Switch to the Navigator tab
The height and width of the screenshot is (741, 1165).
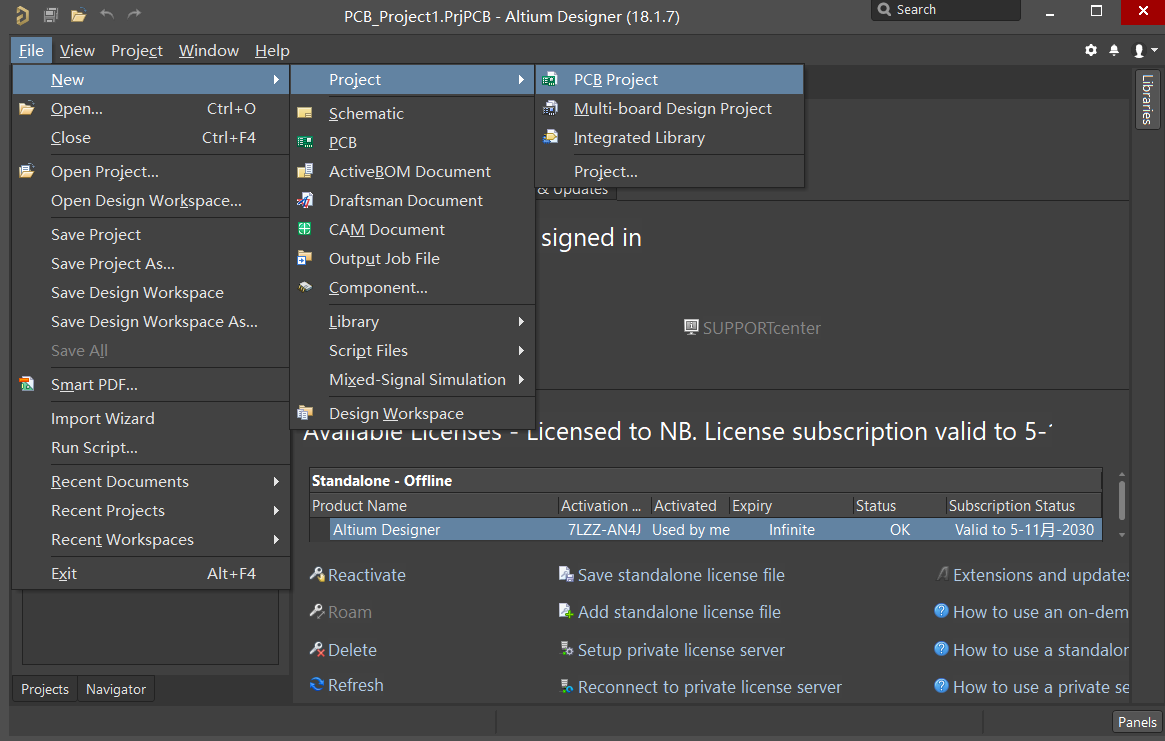[116, 689]
